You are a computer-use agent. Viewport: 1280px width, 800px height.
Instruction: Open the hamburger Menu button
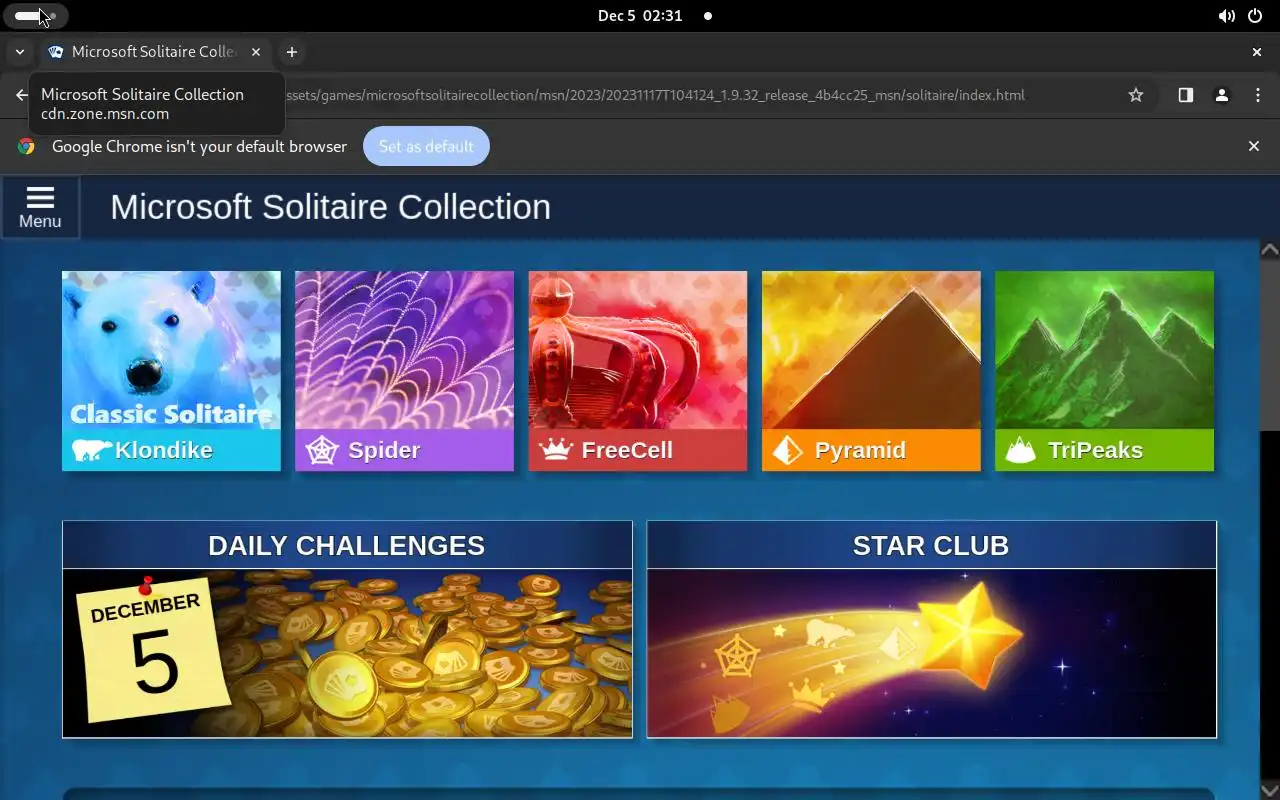40,208
